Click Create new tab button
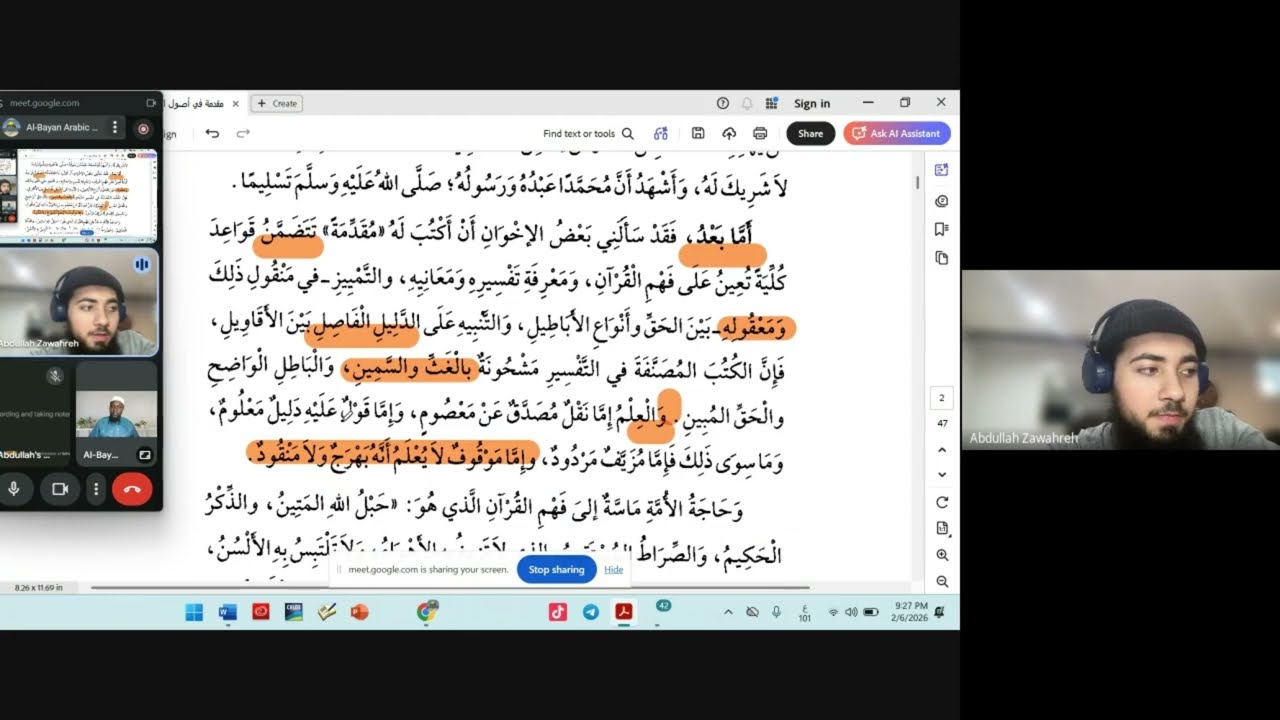The width and height of the screenshot is (1280, 720). tap(277, 103)
